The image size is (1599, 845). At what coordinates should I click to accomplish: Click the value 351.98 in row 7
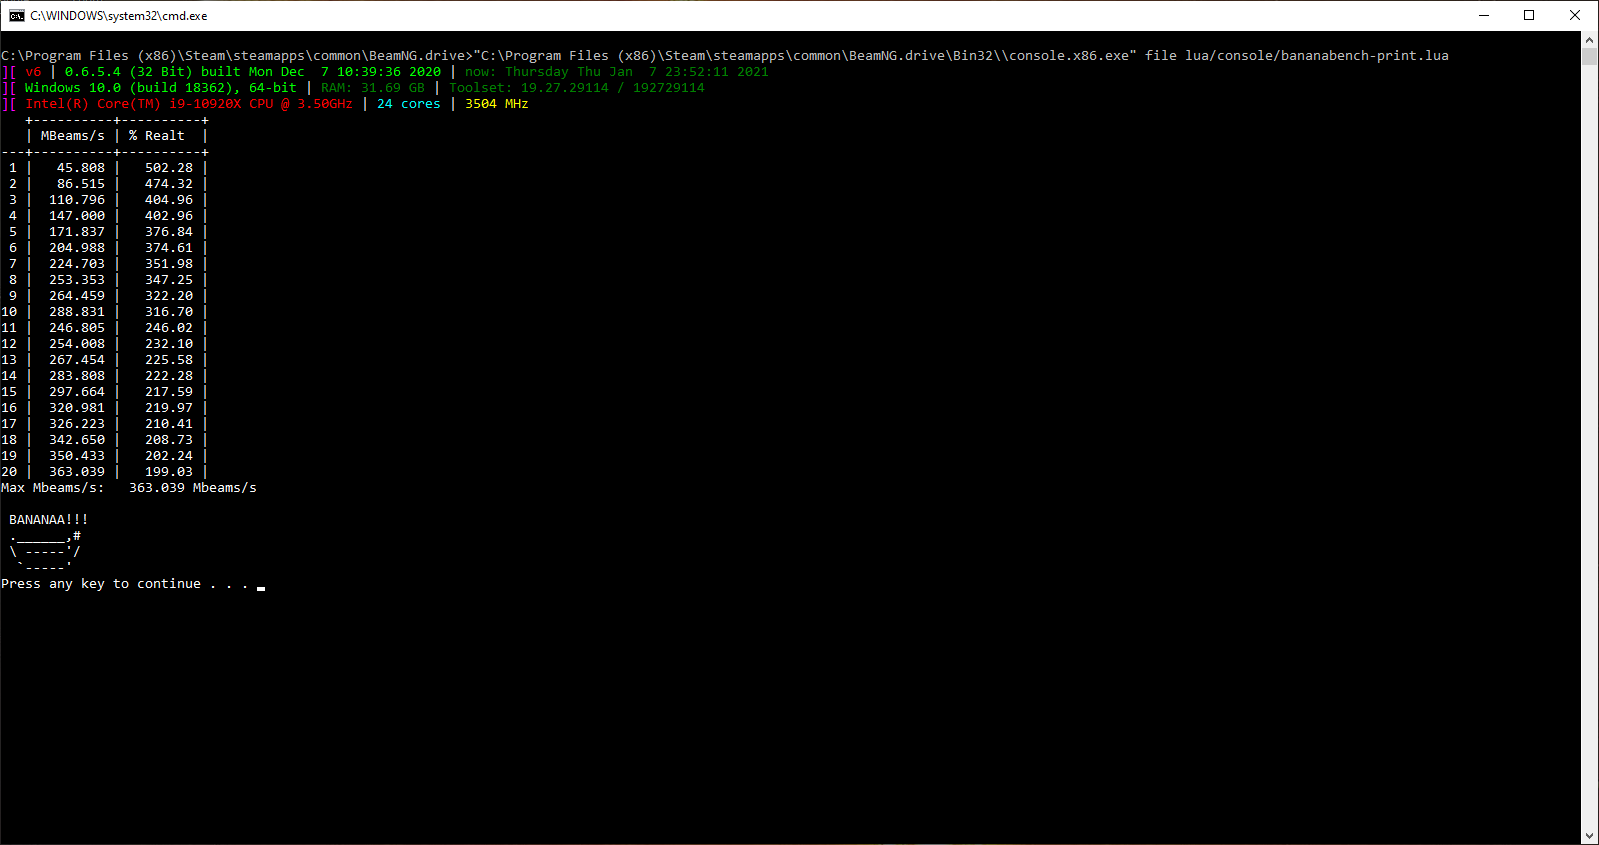(x=169, y=264)
